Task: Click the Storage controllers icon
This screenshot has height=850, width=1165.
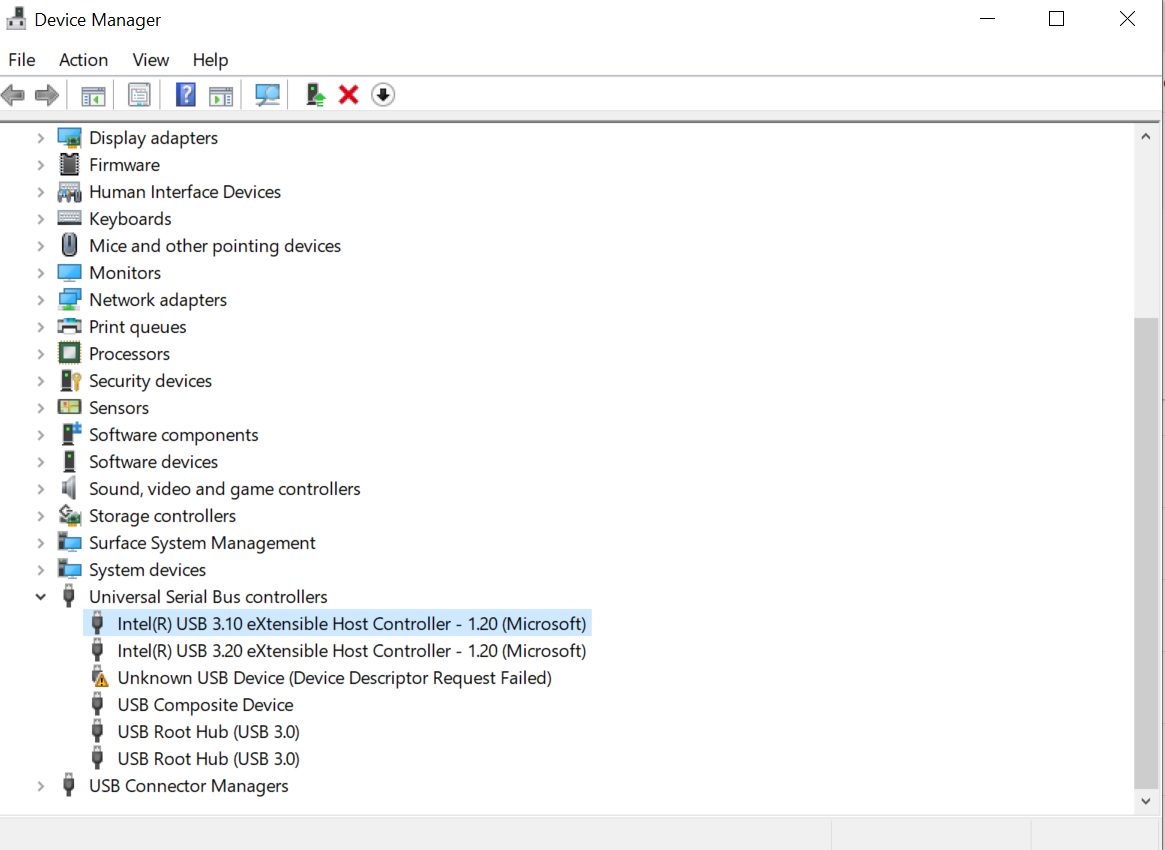Action: coord(69,516)
